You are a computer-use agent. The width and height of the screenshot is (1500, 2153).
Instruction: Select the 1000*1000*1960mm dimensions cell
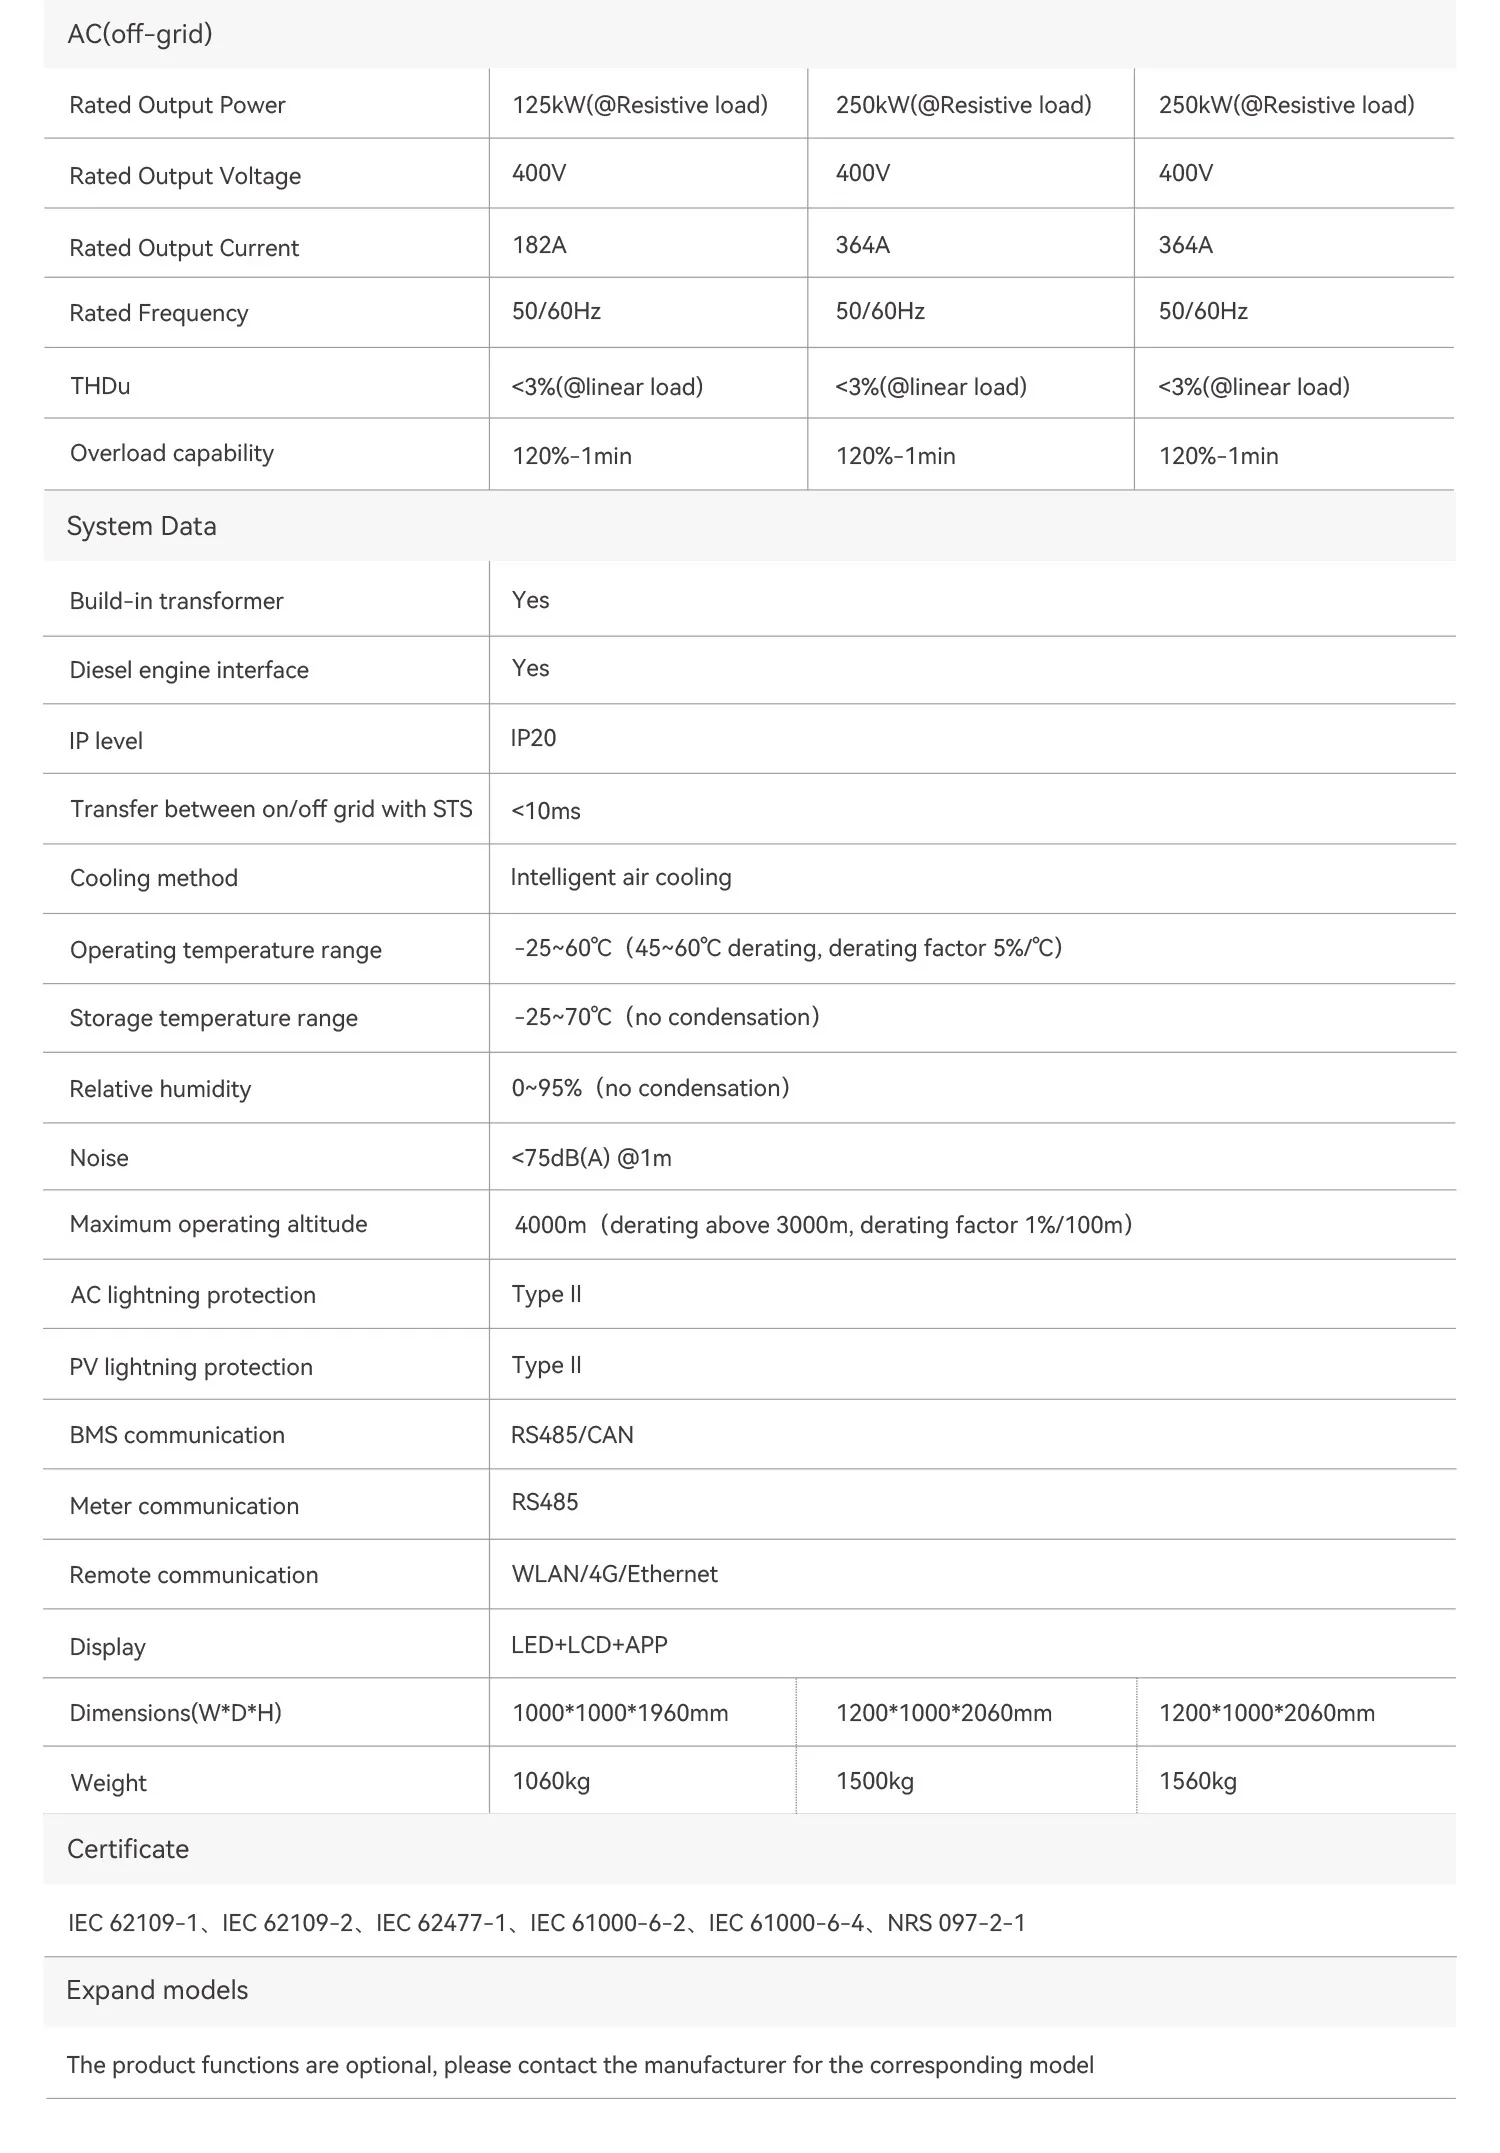point(620,1713)
